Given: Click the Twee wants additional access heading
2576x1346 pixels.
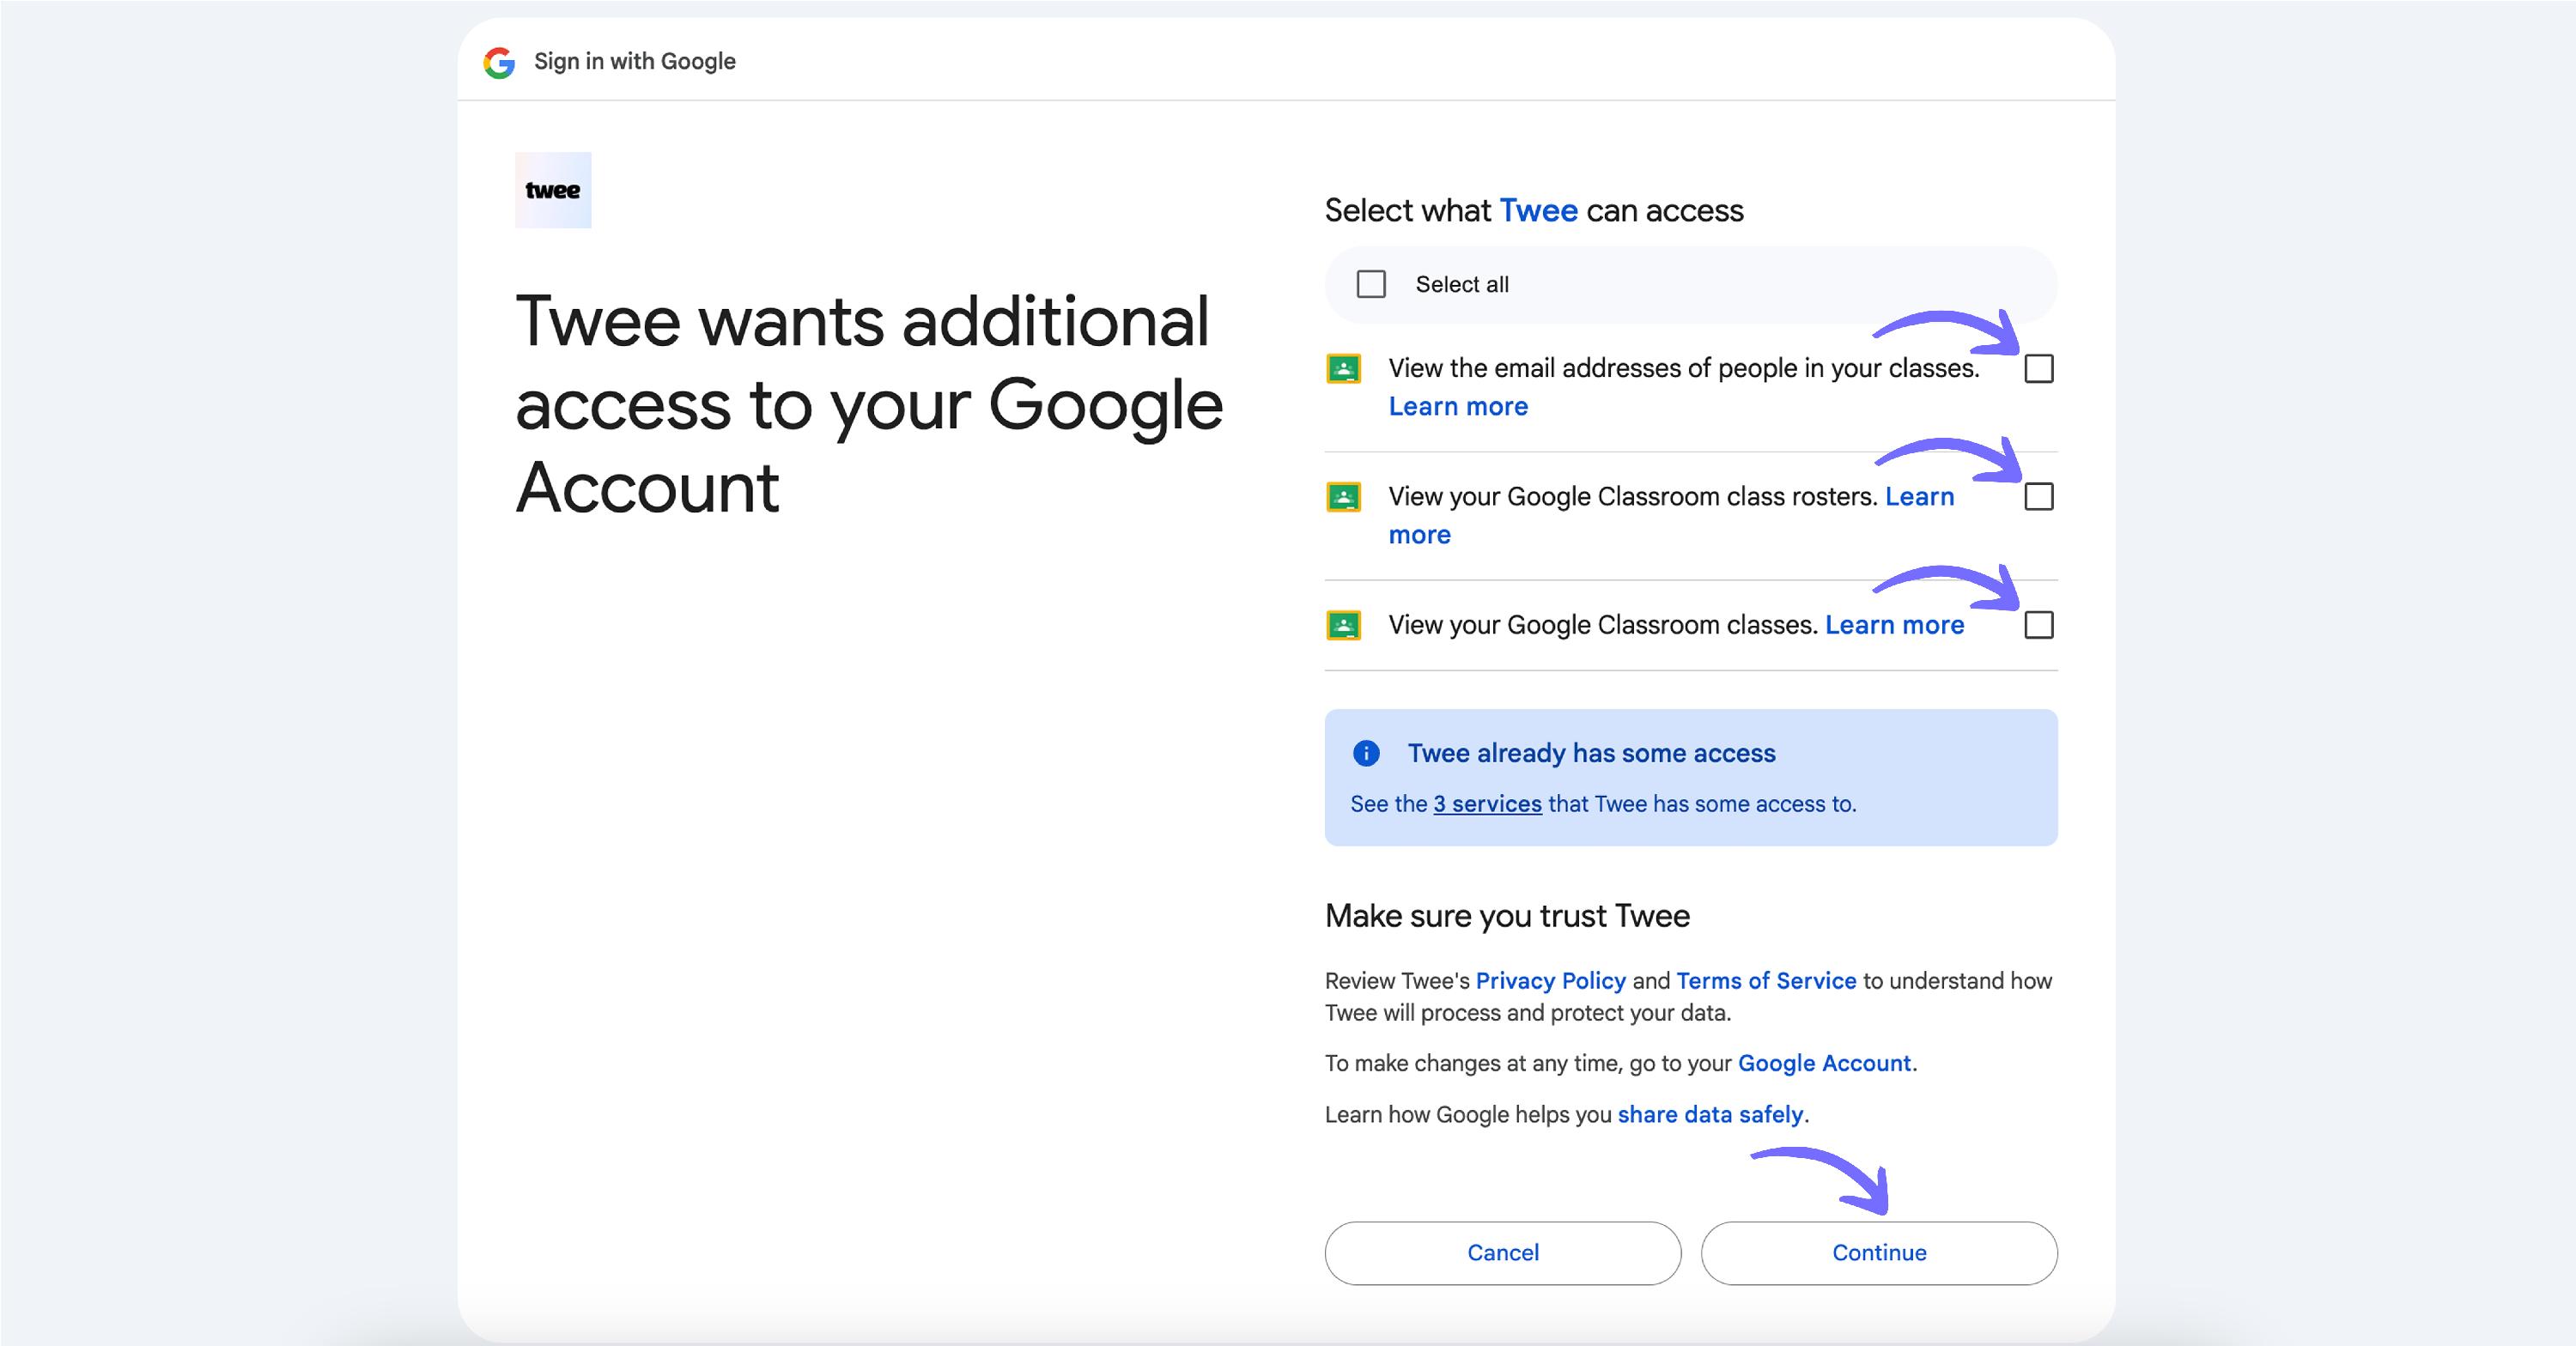Looking at the screenshot, I should pos(869,404).
